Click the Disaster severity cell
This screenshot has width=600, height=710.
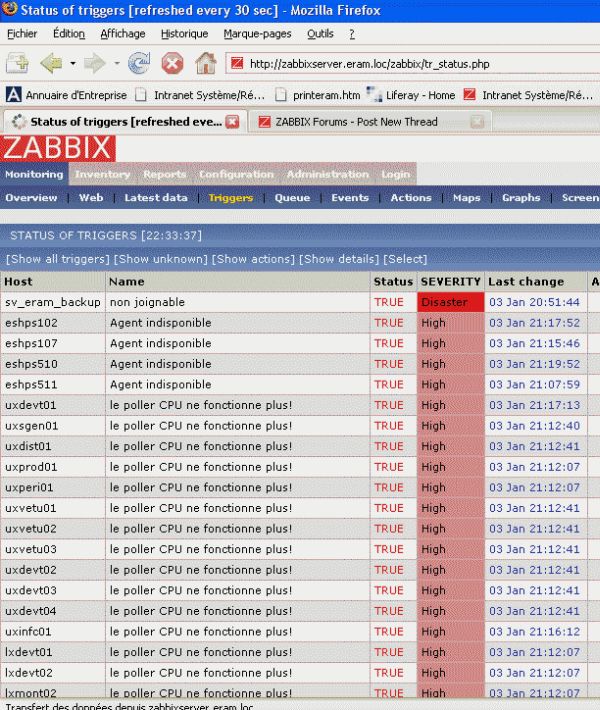tap(451, 302)
